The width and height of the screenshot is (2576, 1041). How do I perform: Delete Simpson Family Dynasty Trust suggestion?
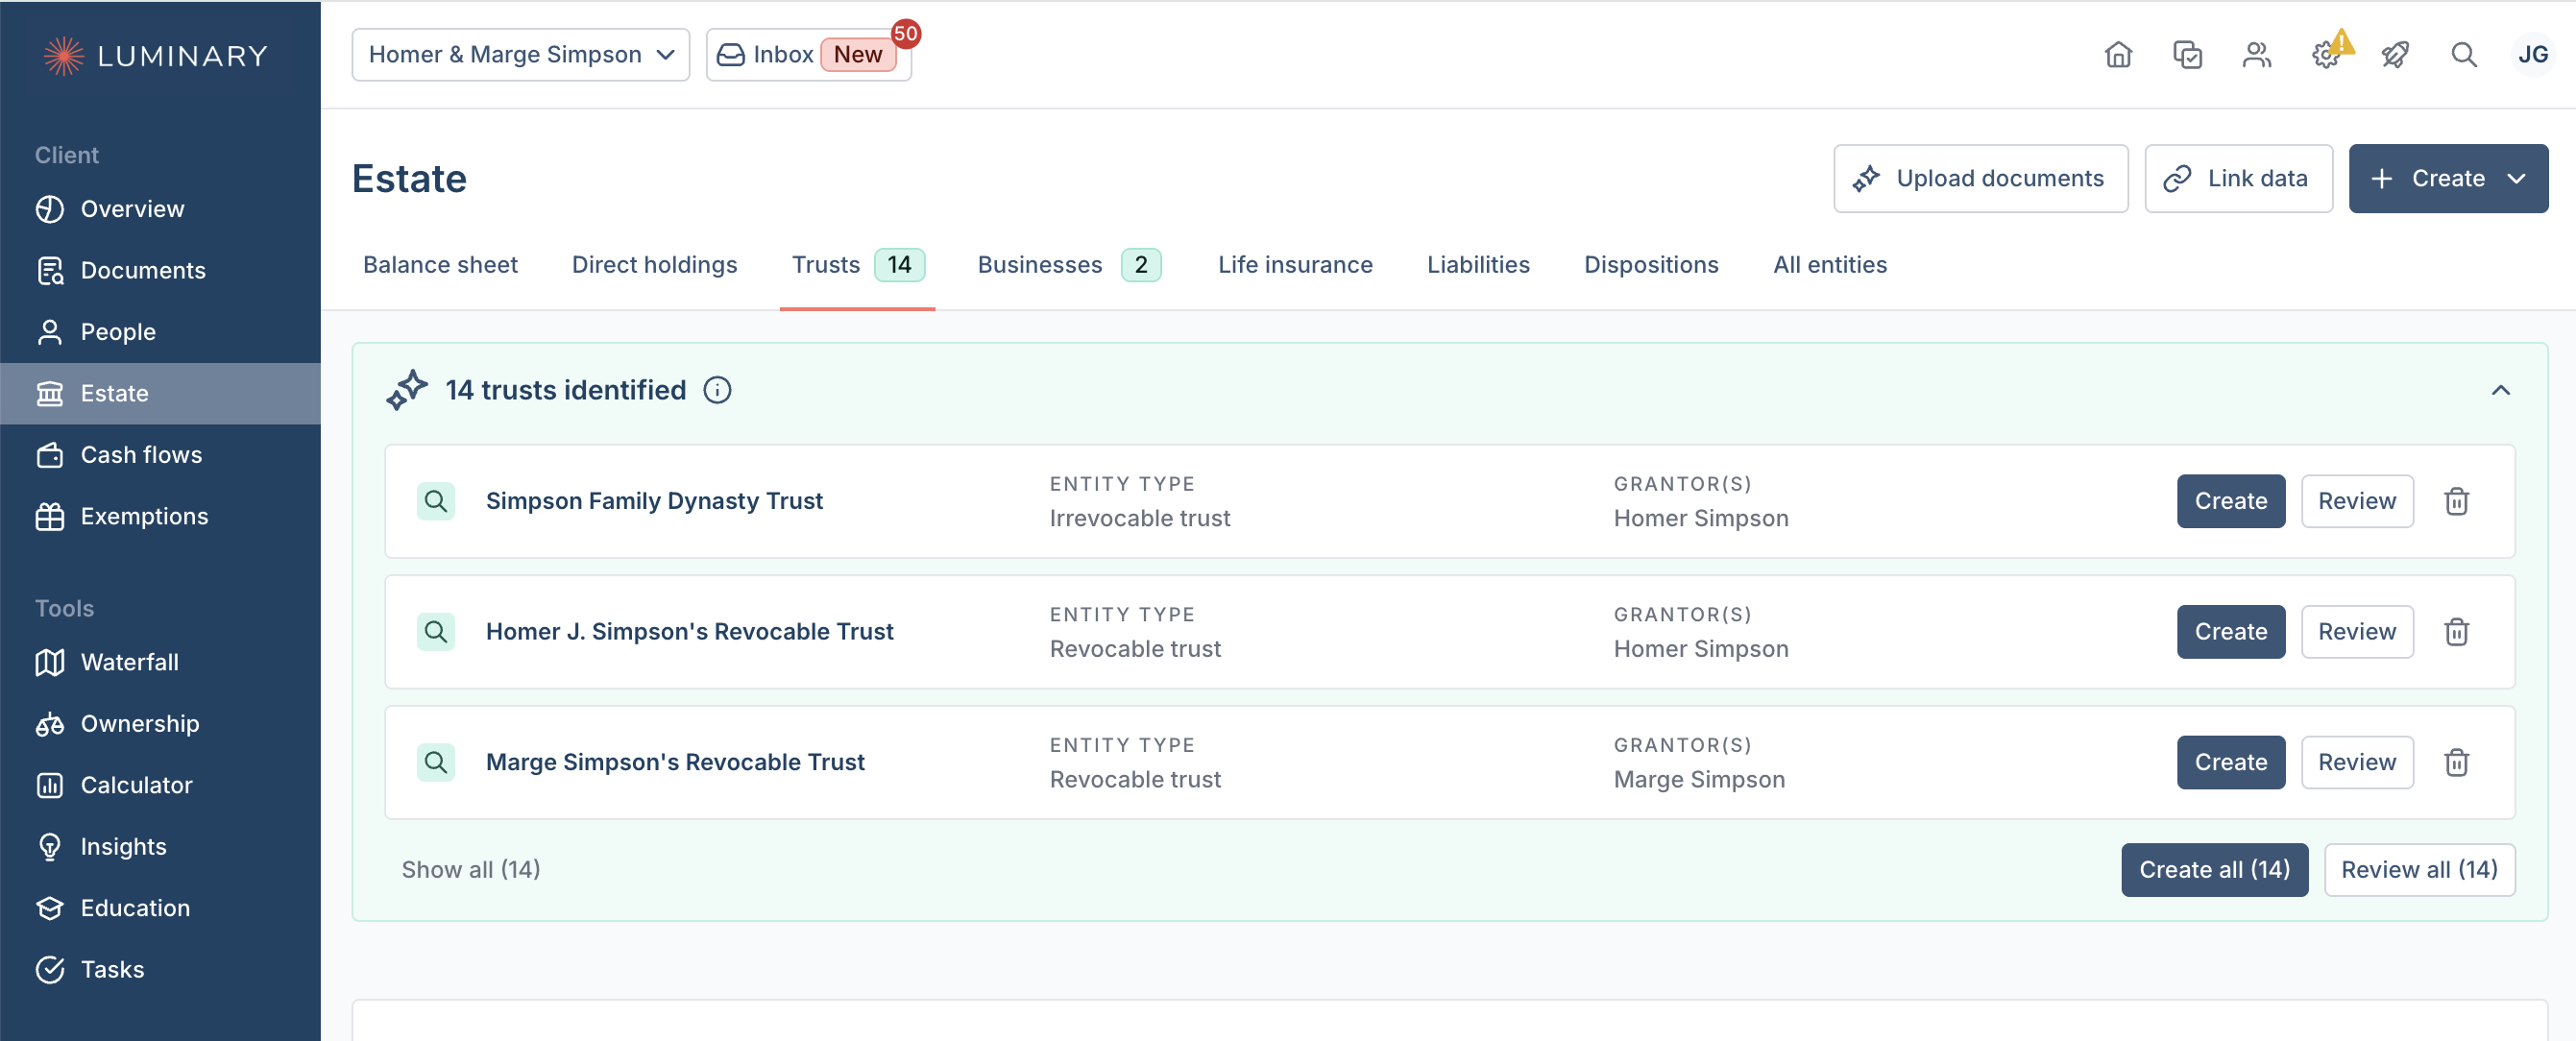[2456, 501]
